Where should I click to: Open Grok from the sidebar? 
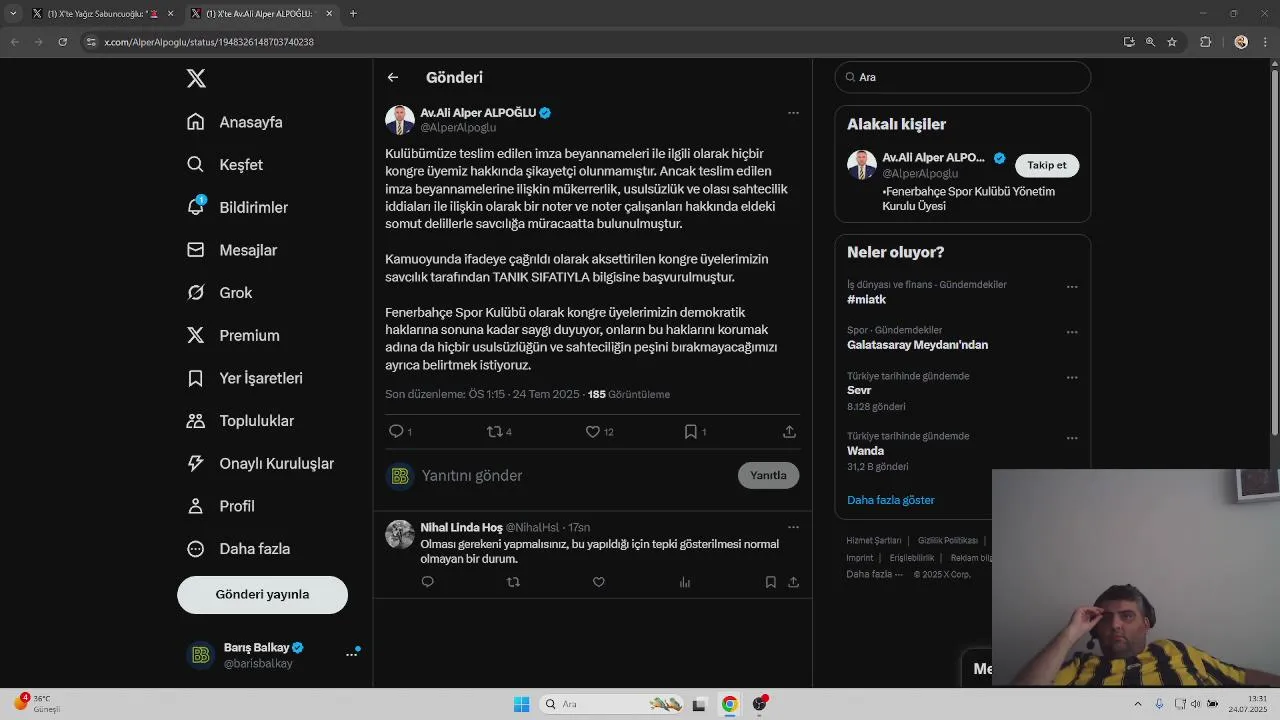coord(220,293)
